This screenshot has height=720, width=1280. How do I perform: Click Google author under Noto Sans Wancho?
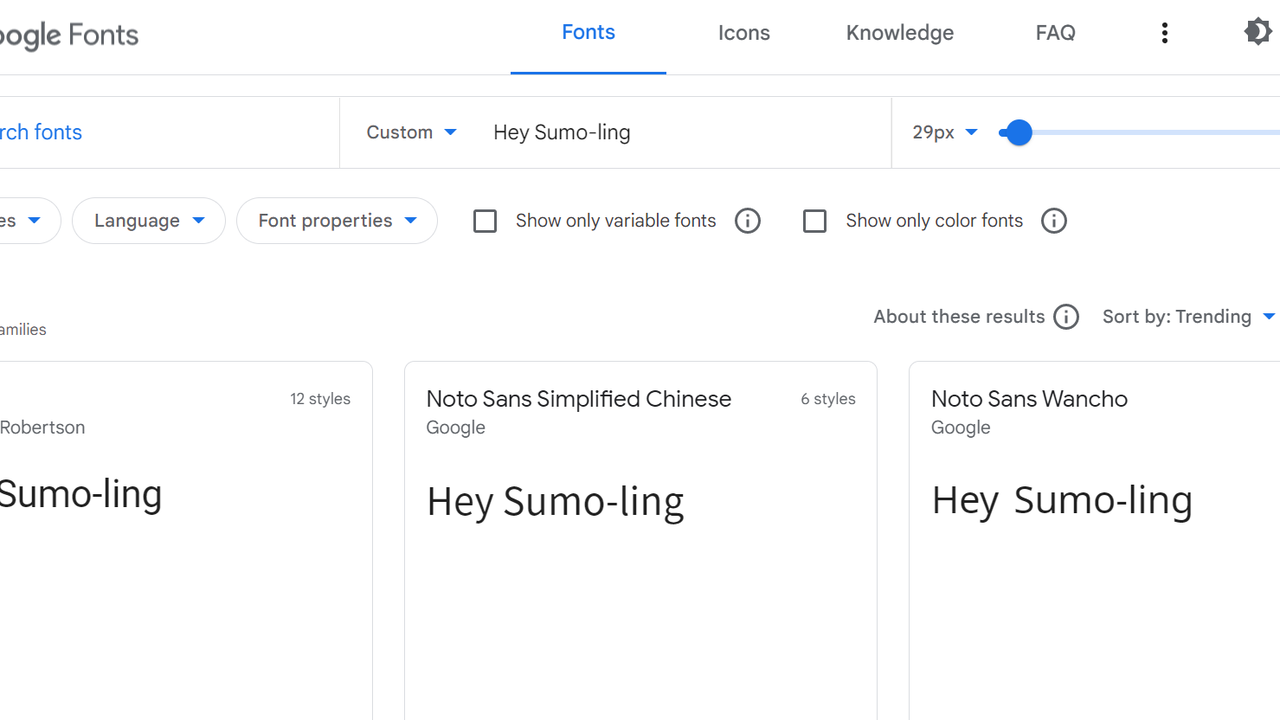[x=961, y=428]
